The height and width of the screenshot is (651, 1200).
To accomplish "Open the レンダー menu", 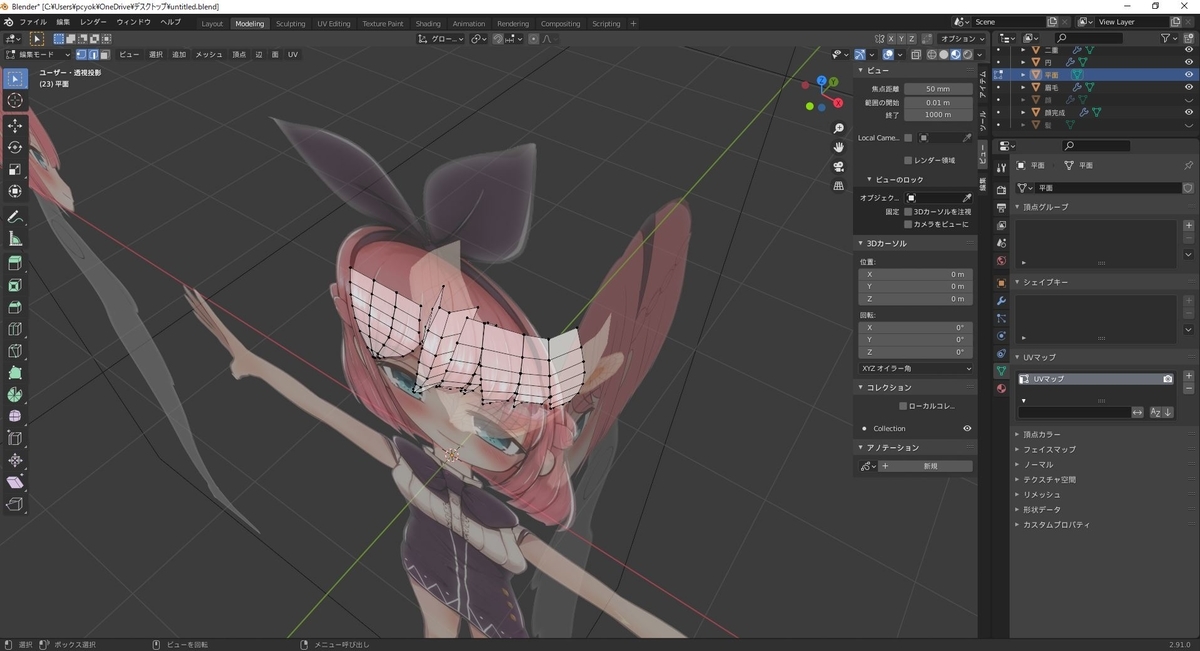I will pos(93,22).
